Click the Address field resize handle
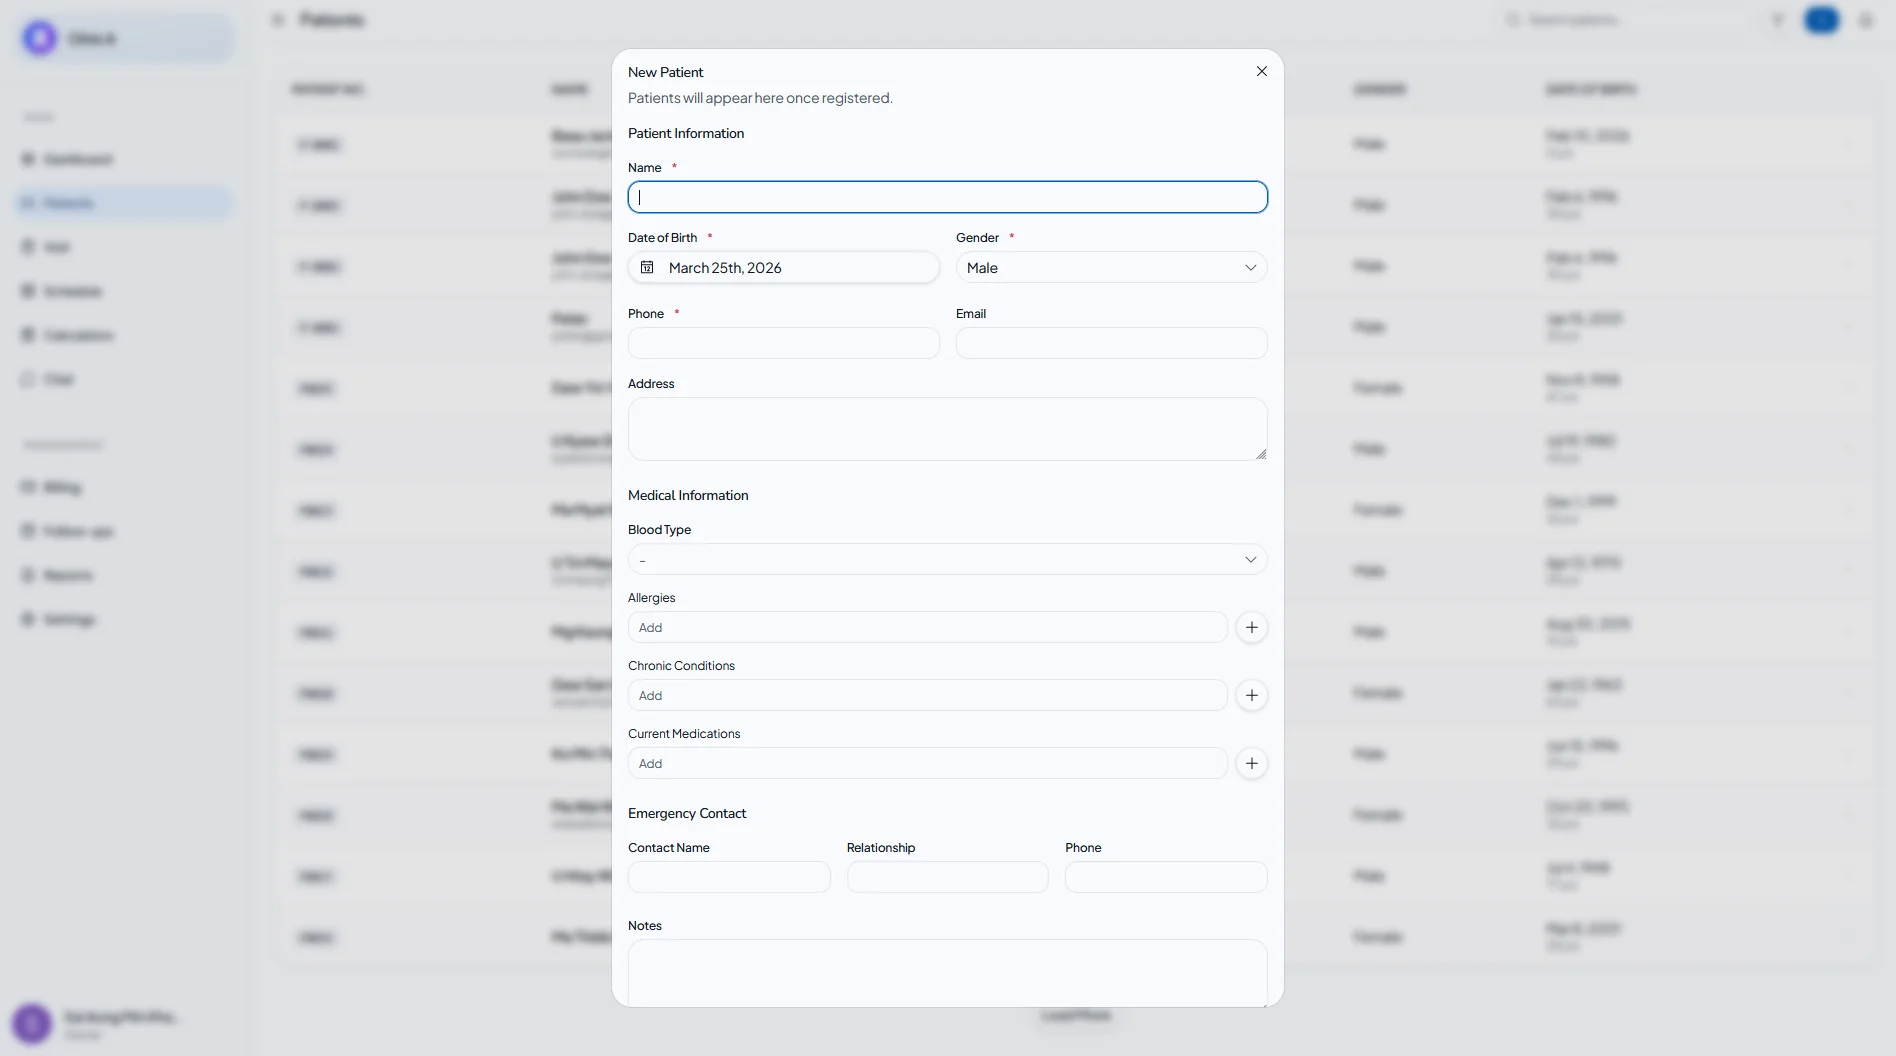 point(1261,454)
